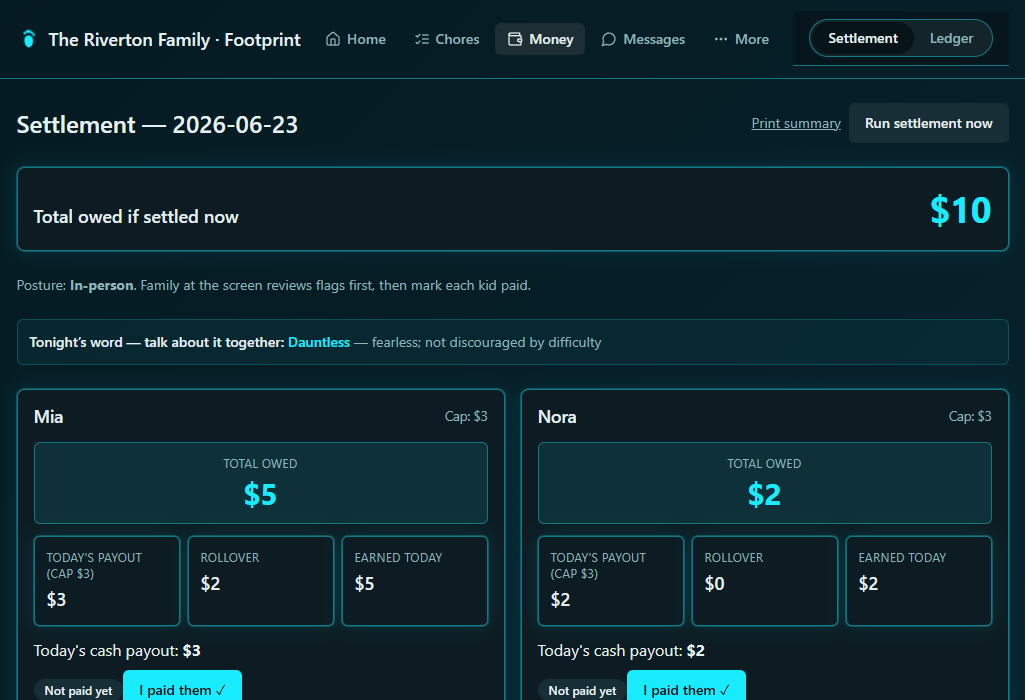Image resolution: width=1025 pixels, height=700 pixels.
Task: Click the Home house icon
Action: 333,39
